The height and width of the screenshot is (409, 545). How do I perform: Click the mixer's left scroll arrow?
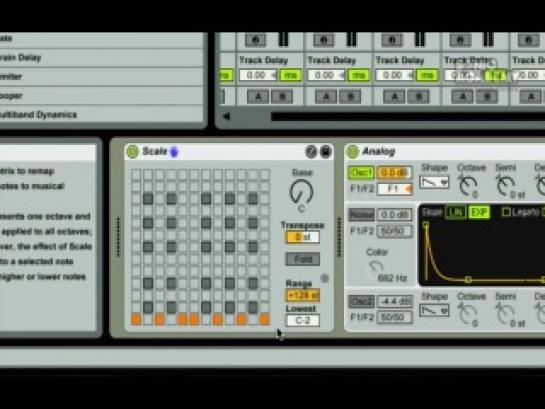pos(226,116)
